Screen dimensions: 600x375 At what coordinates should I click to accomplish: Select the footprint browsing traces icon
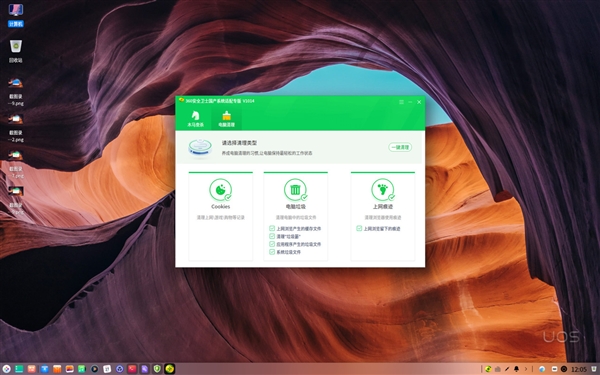(x=383, y=189)
